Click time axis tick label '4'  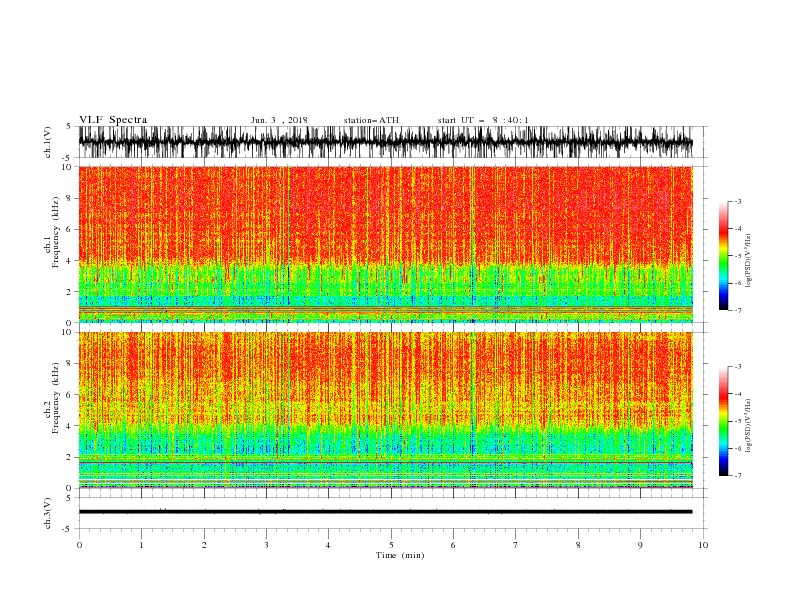click(328, 545)
